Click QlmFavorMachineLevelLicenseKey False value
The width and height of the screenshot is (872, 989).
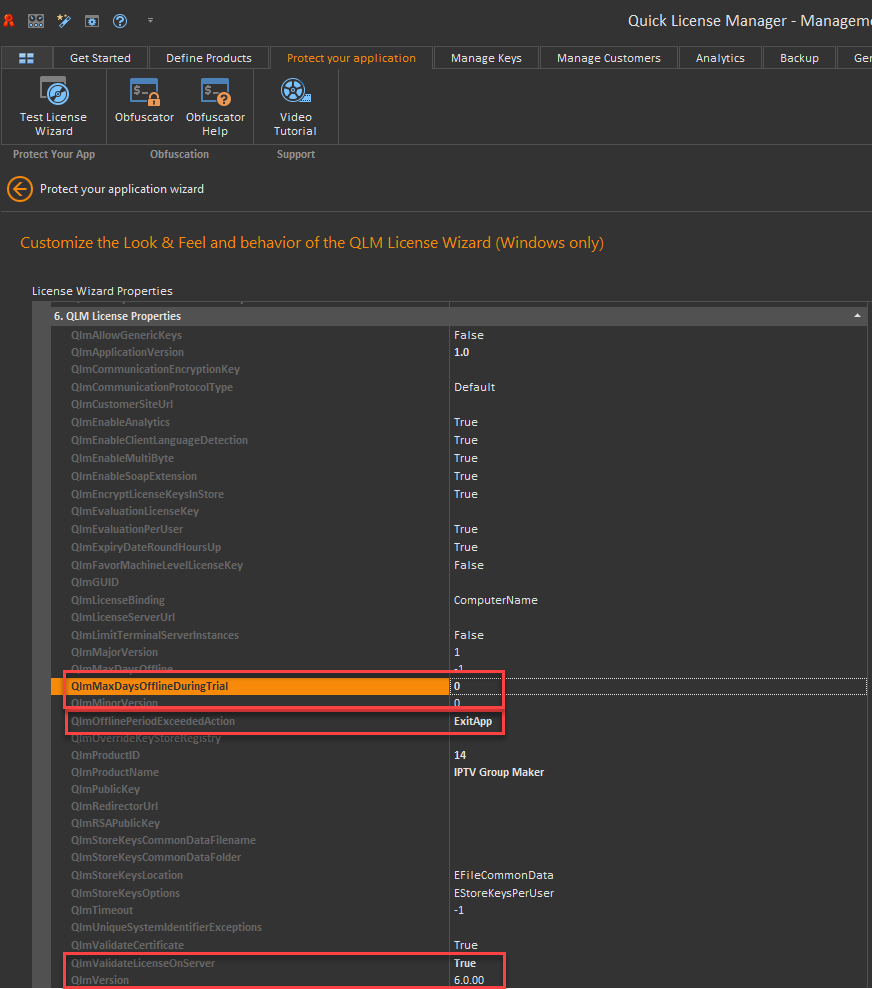[x=468, y=565]
